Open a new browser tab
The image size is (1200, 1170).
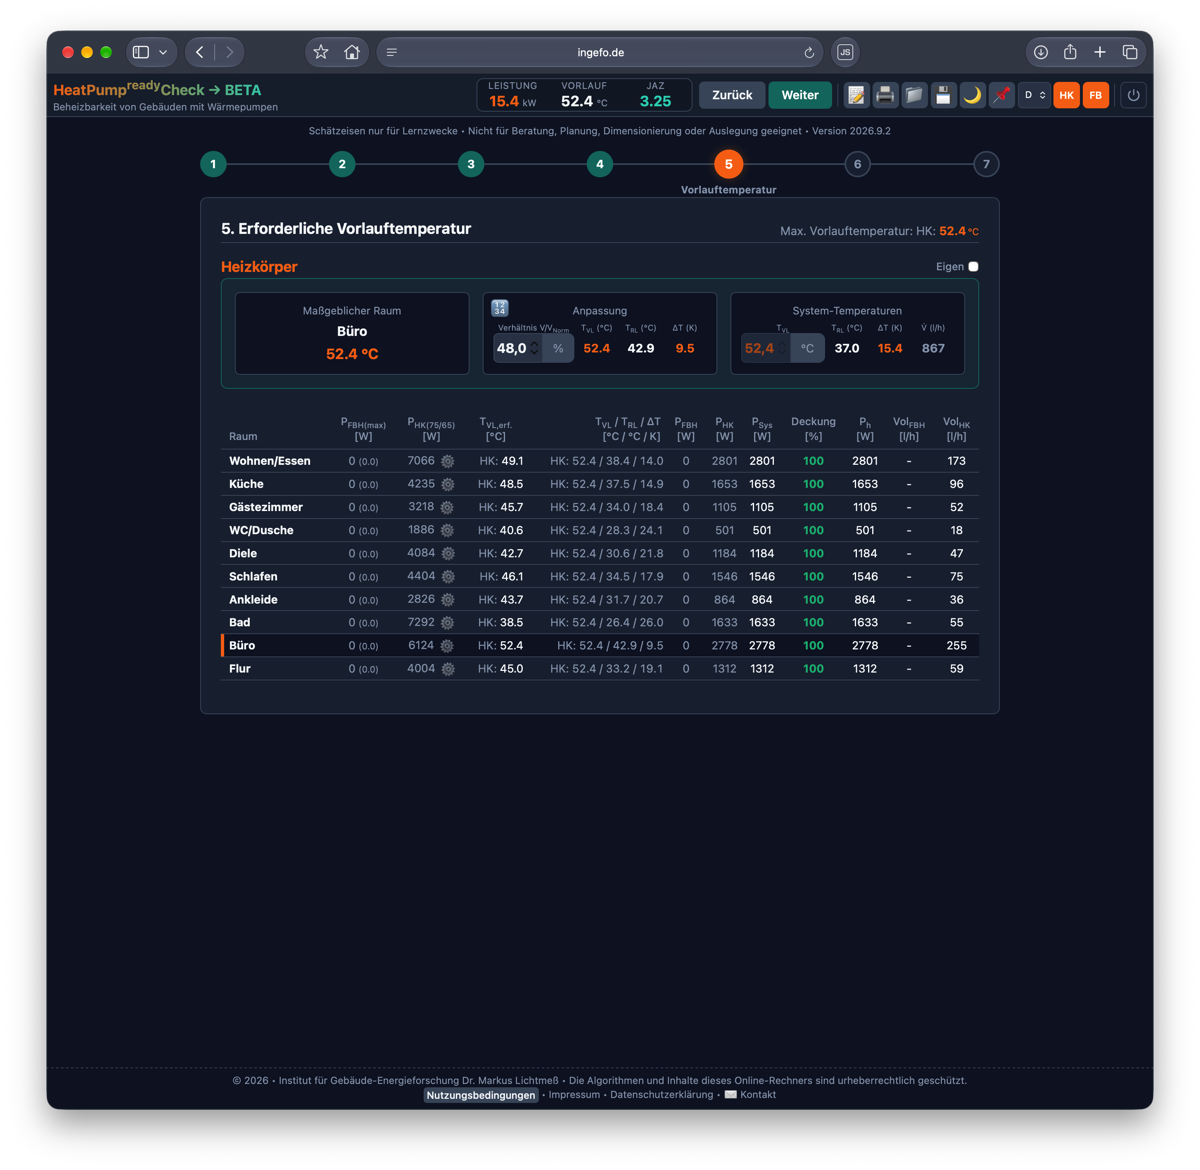point(1100,52)
